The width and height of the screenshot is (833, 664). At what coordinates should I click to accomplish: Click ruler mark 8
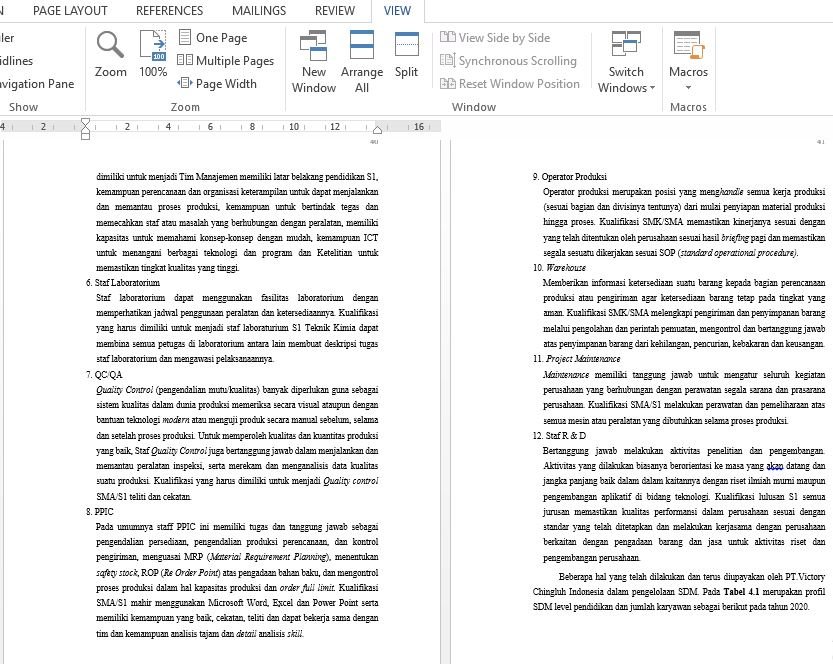[252, 126]
